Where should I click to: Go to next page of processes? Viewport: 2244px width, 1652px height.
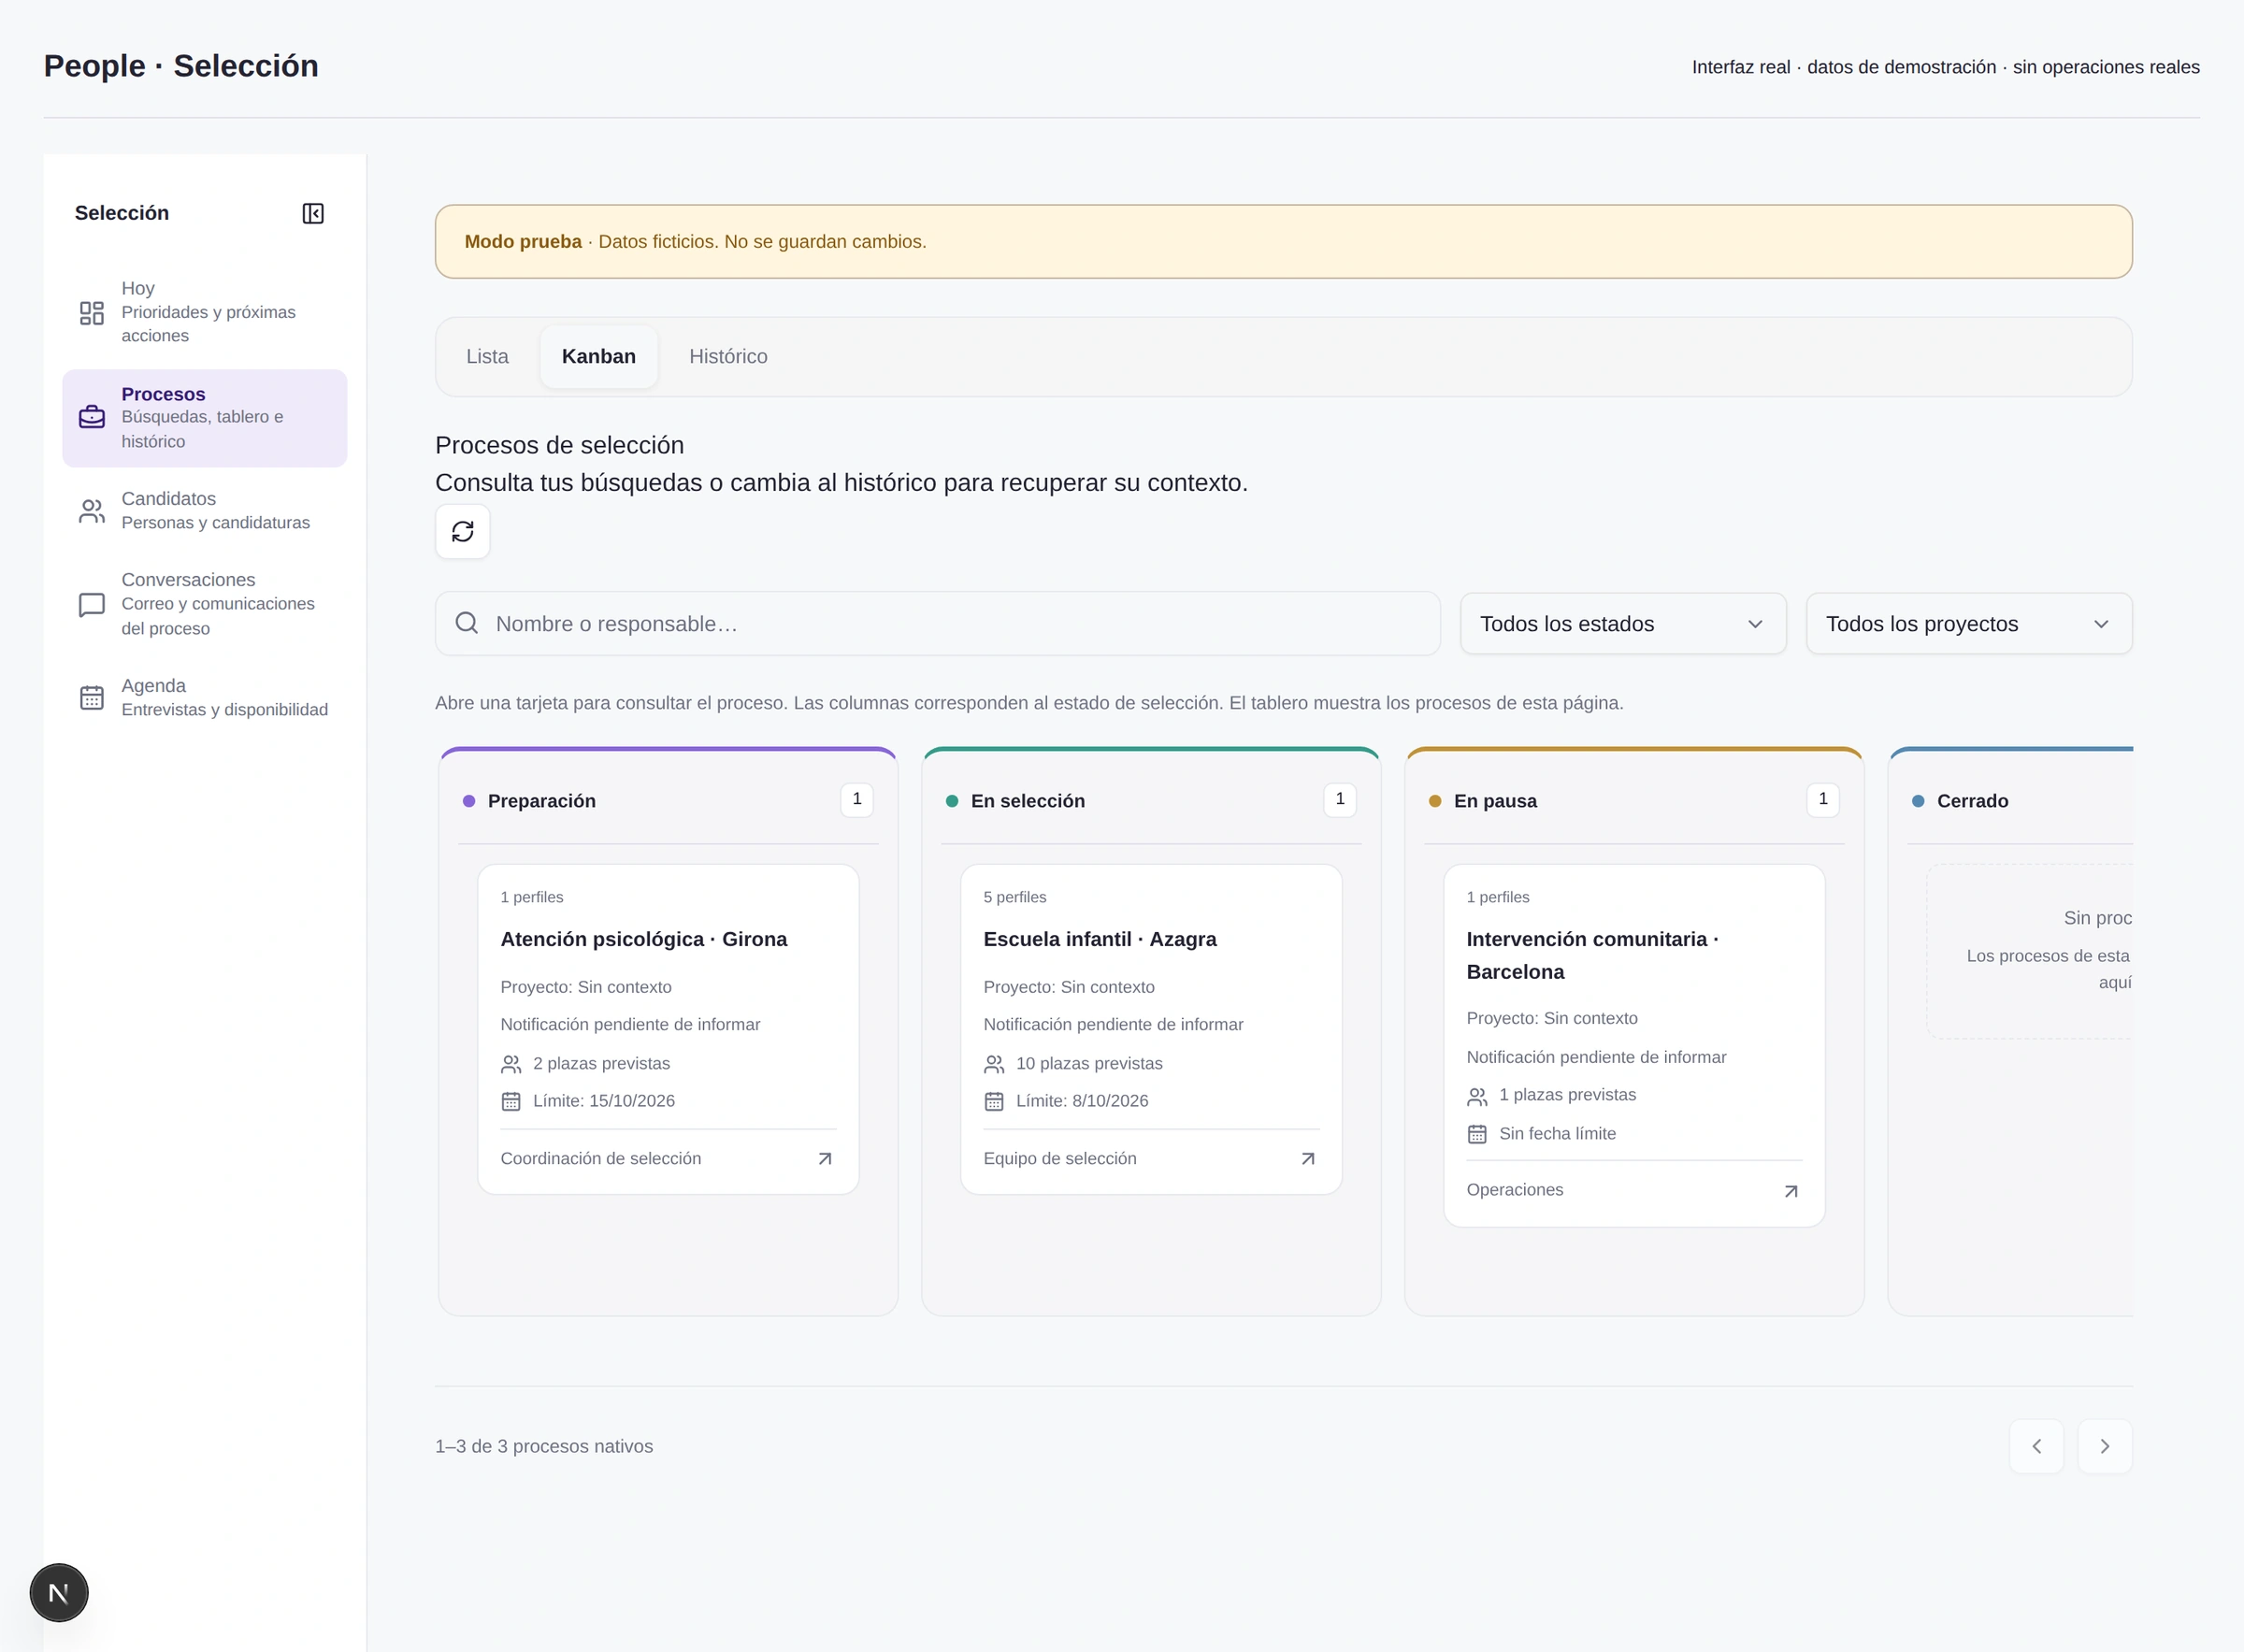click(x=2105, y=1446)
